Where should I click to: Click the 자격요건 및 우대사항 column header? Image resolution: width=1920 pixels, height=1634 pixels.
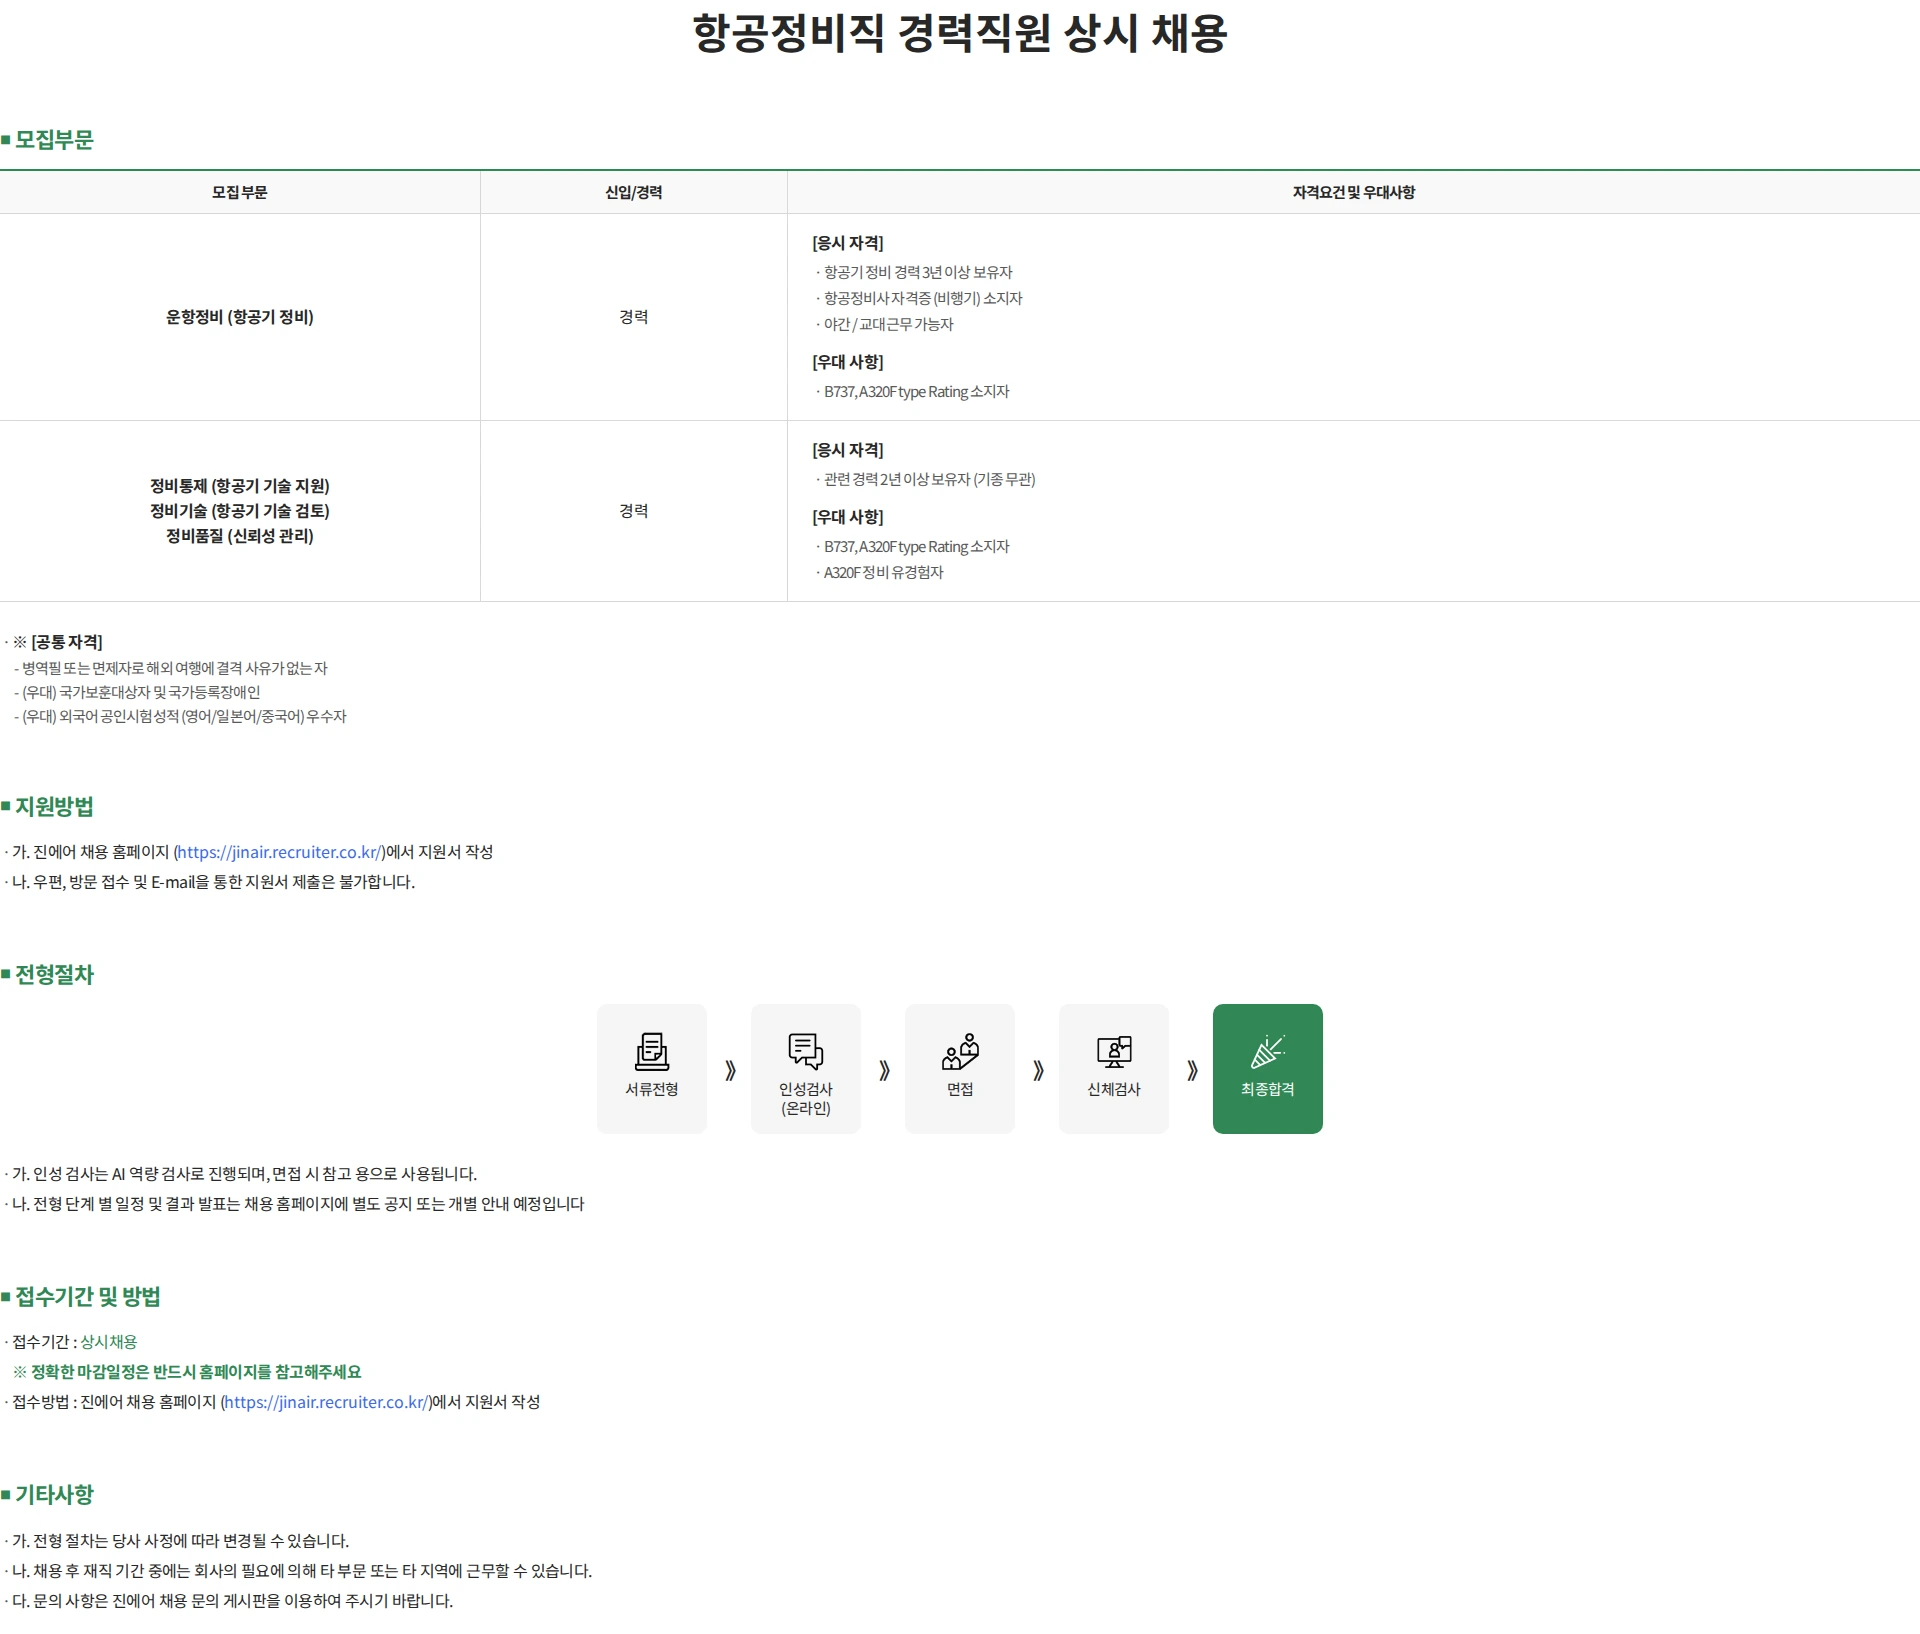tap(1354, 192)
